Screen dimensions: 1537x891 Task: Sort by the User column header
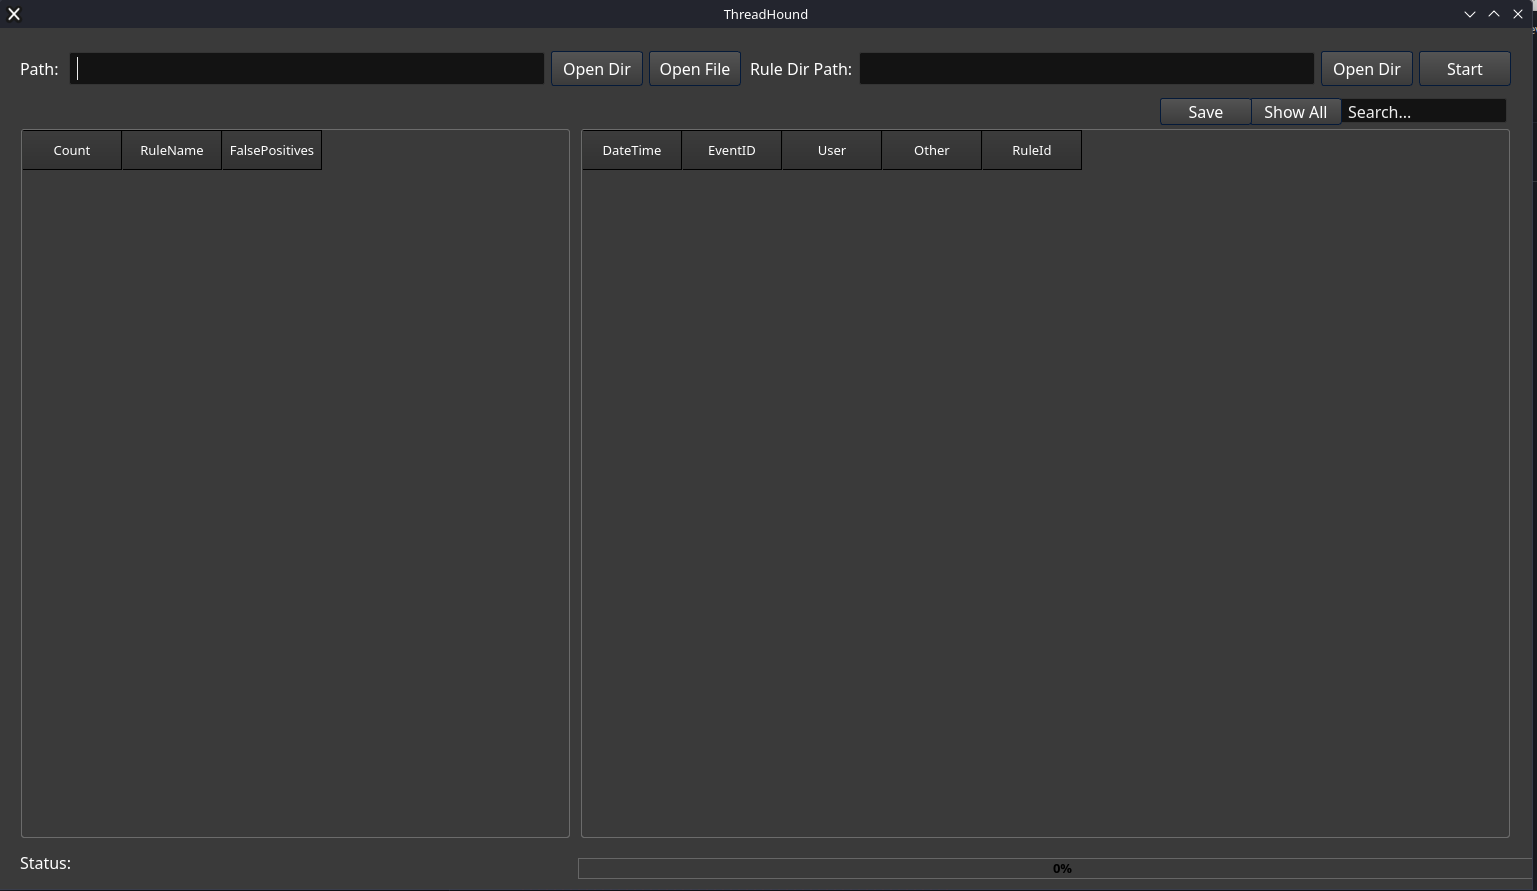[832, 150]
